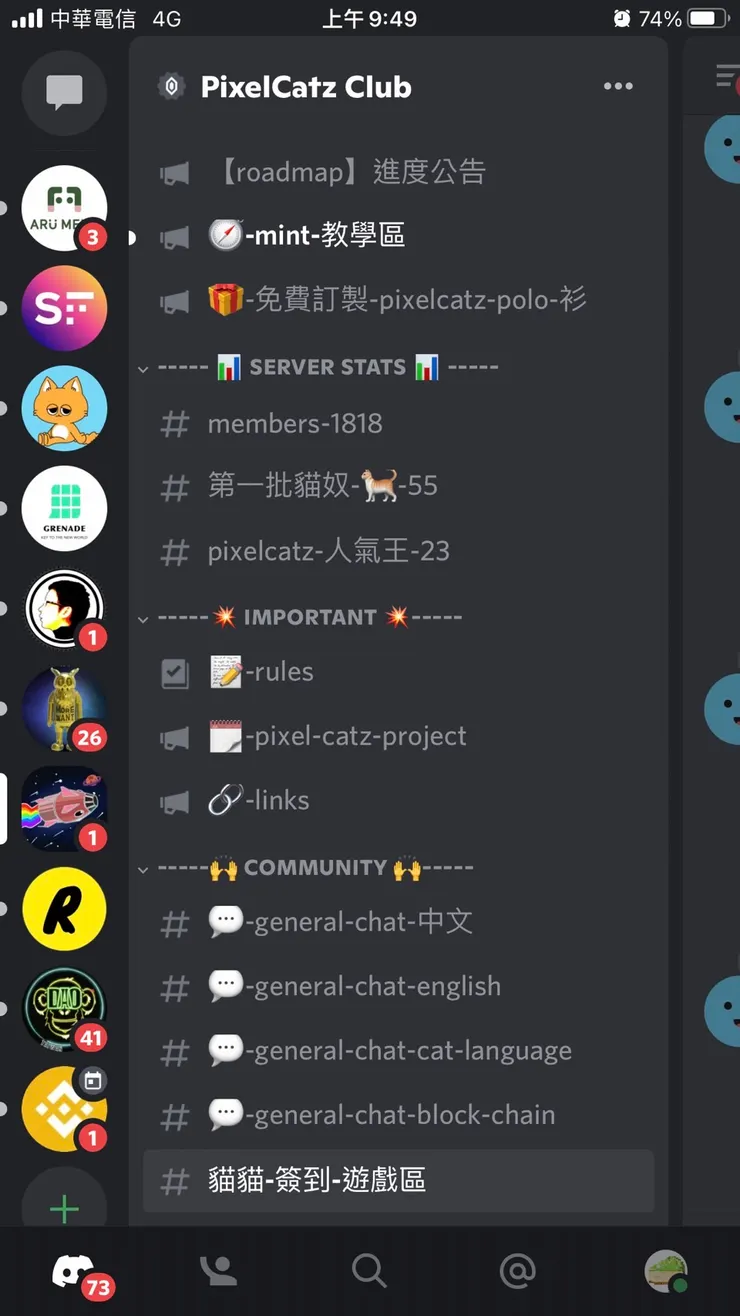
Task: Open the user profile avatar tab
Action: tap(666, 1271)
